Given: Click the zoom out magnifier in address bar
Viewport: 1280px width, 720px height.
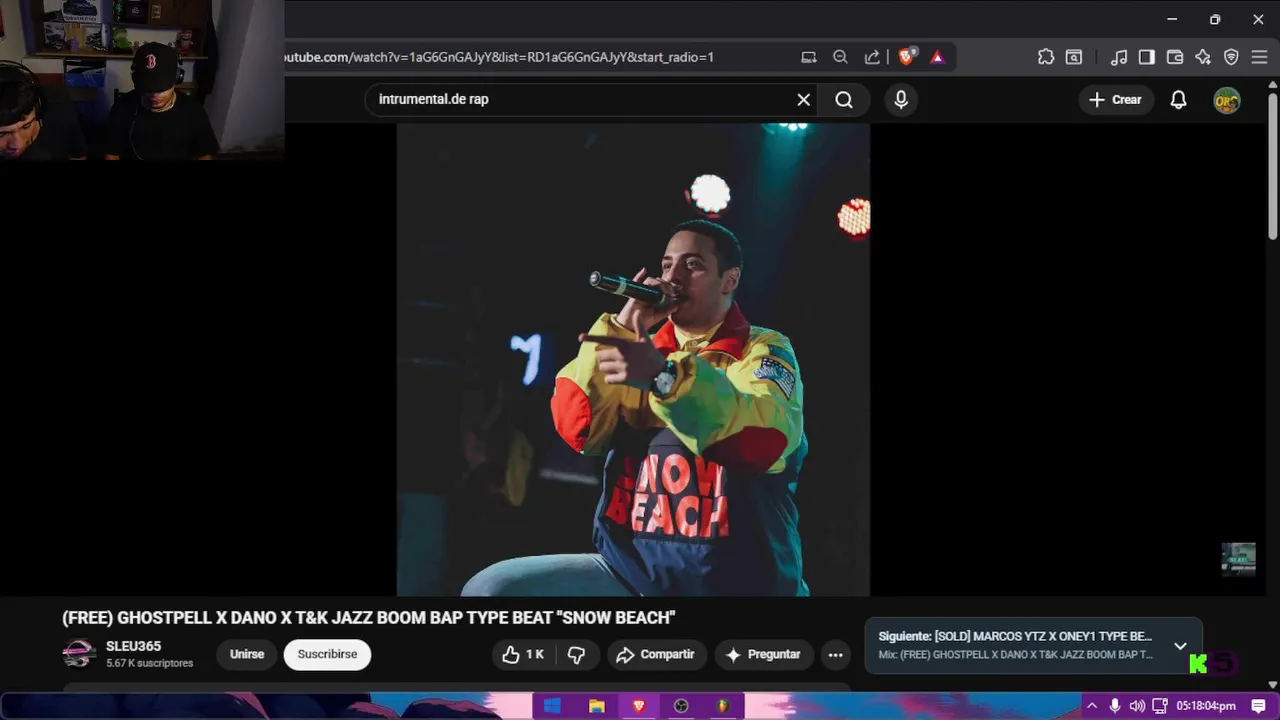Looking at the screenshot, I should (840, 57).
